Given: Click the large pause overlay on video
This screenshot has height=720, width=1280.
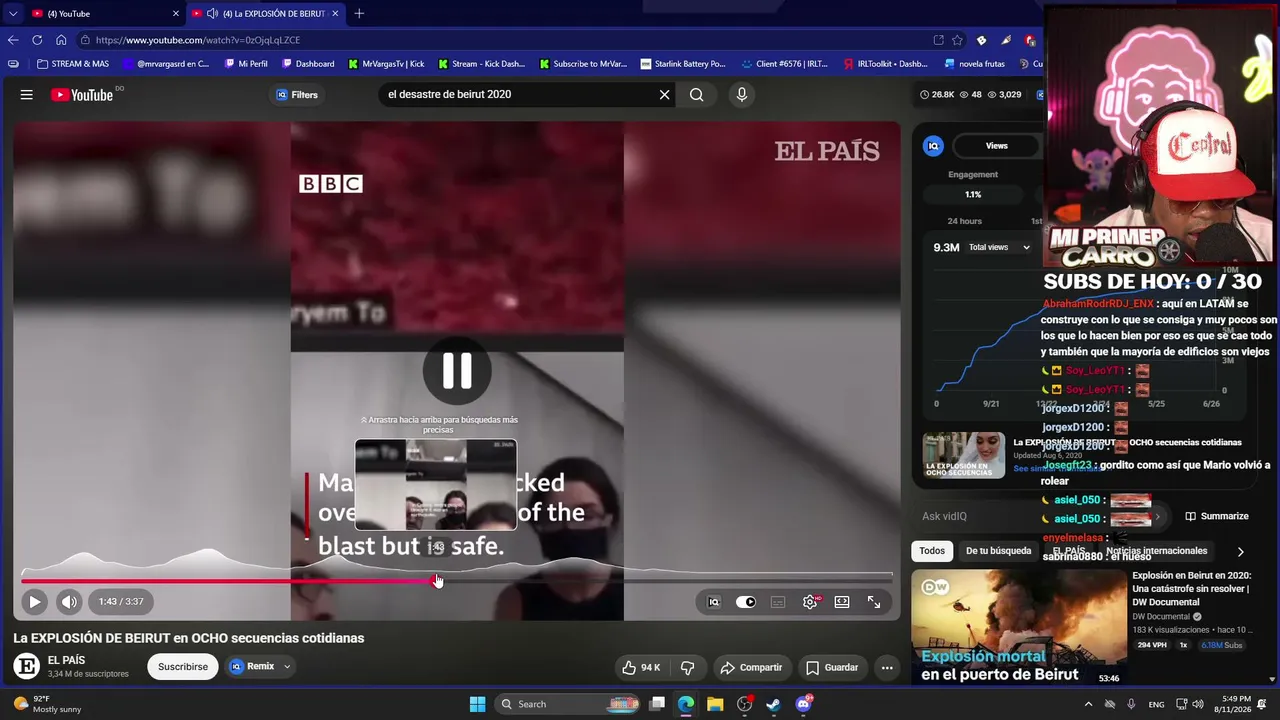Looking at the screenshot, I should (457, 371).
